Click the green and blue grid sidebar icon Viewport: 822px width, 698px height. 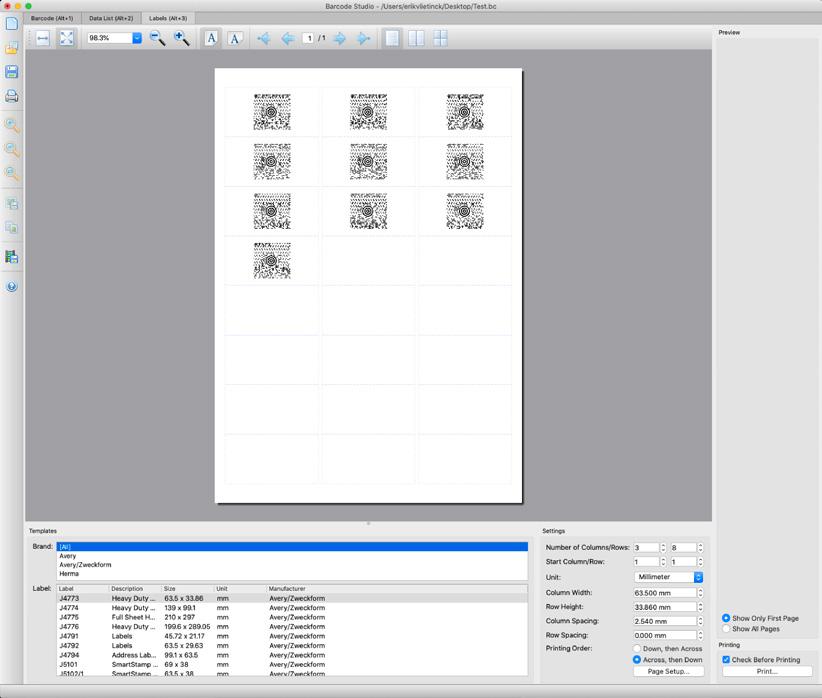(x=12, y=257)
